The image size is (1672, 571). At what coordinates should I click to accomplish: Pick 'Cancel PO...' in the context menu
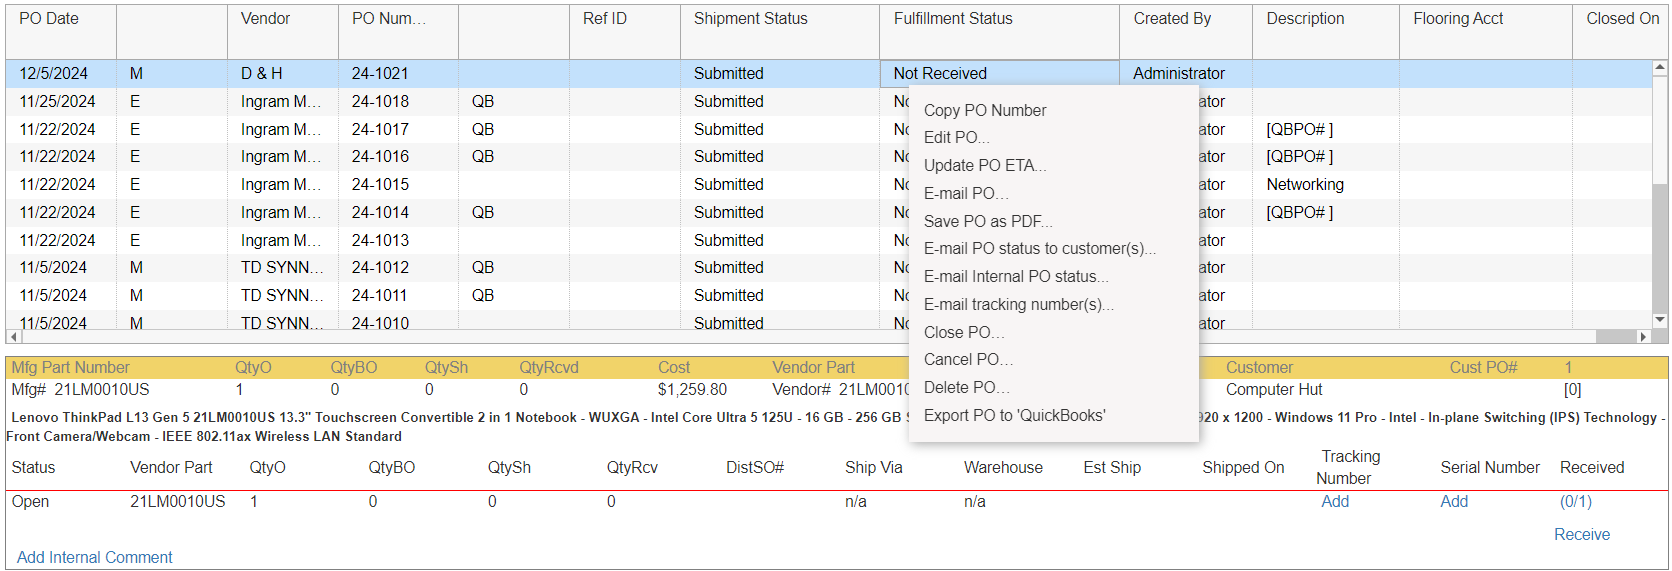click(x=967, y=359)
